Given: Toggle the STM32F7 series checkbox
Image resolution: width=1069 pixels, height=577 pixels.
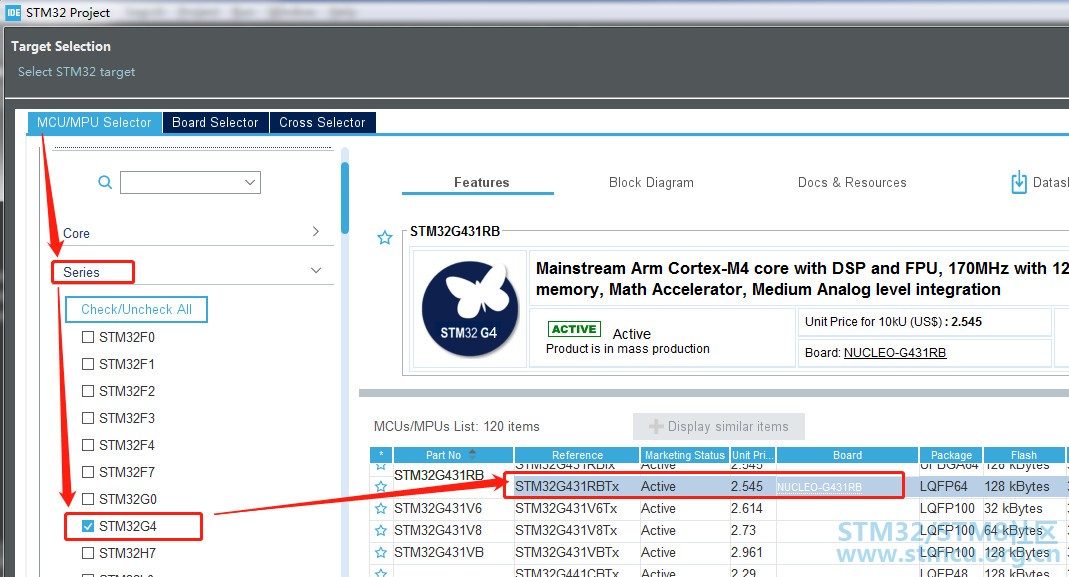Looking at the screenshot, I should (x=88, y=472).
